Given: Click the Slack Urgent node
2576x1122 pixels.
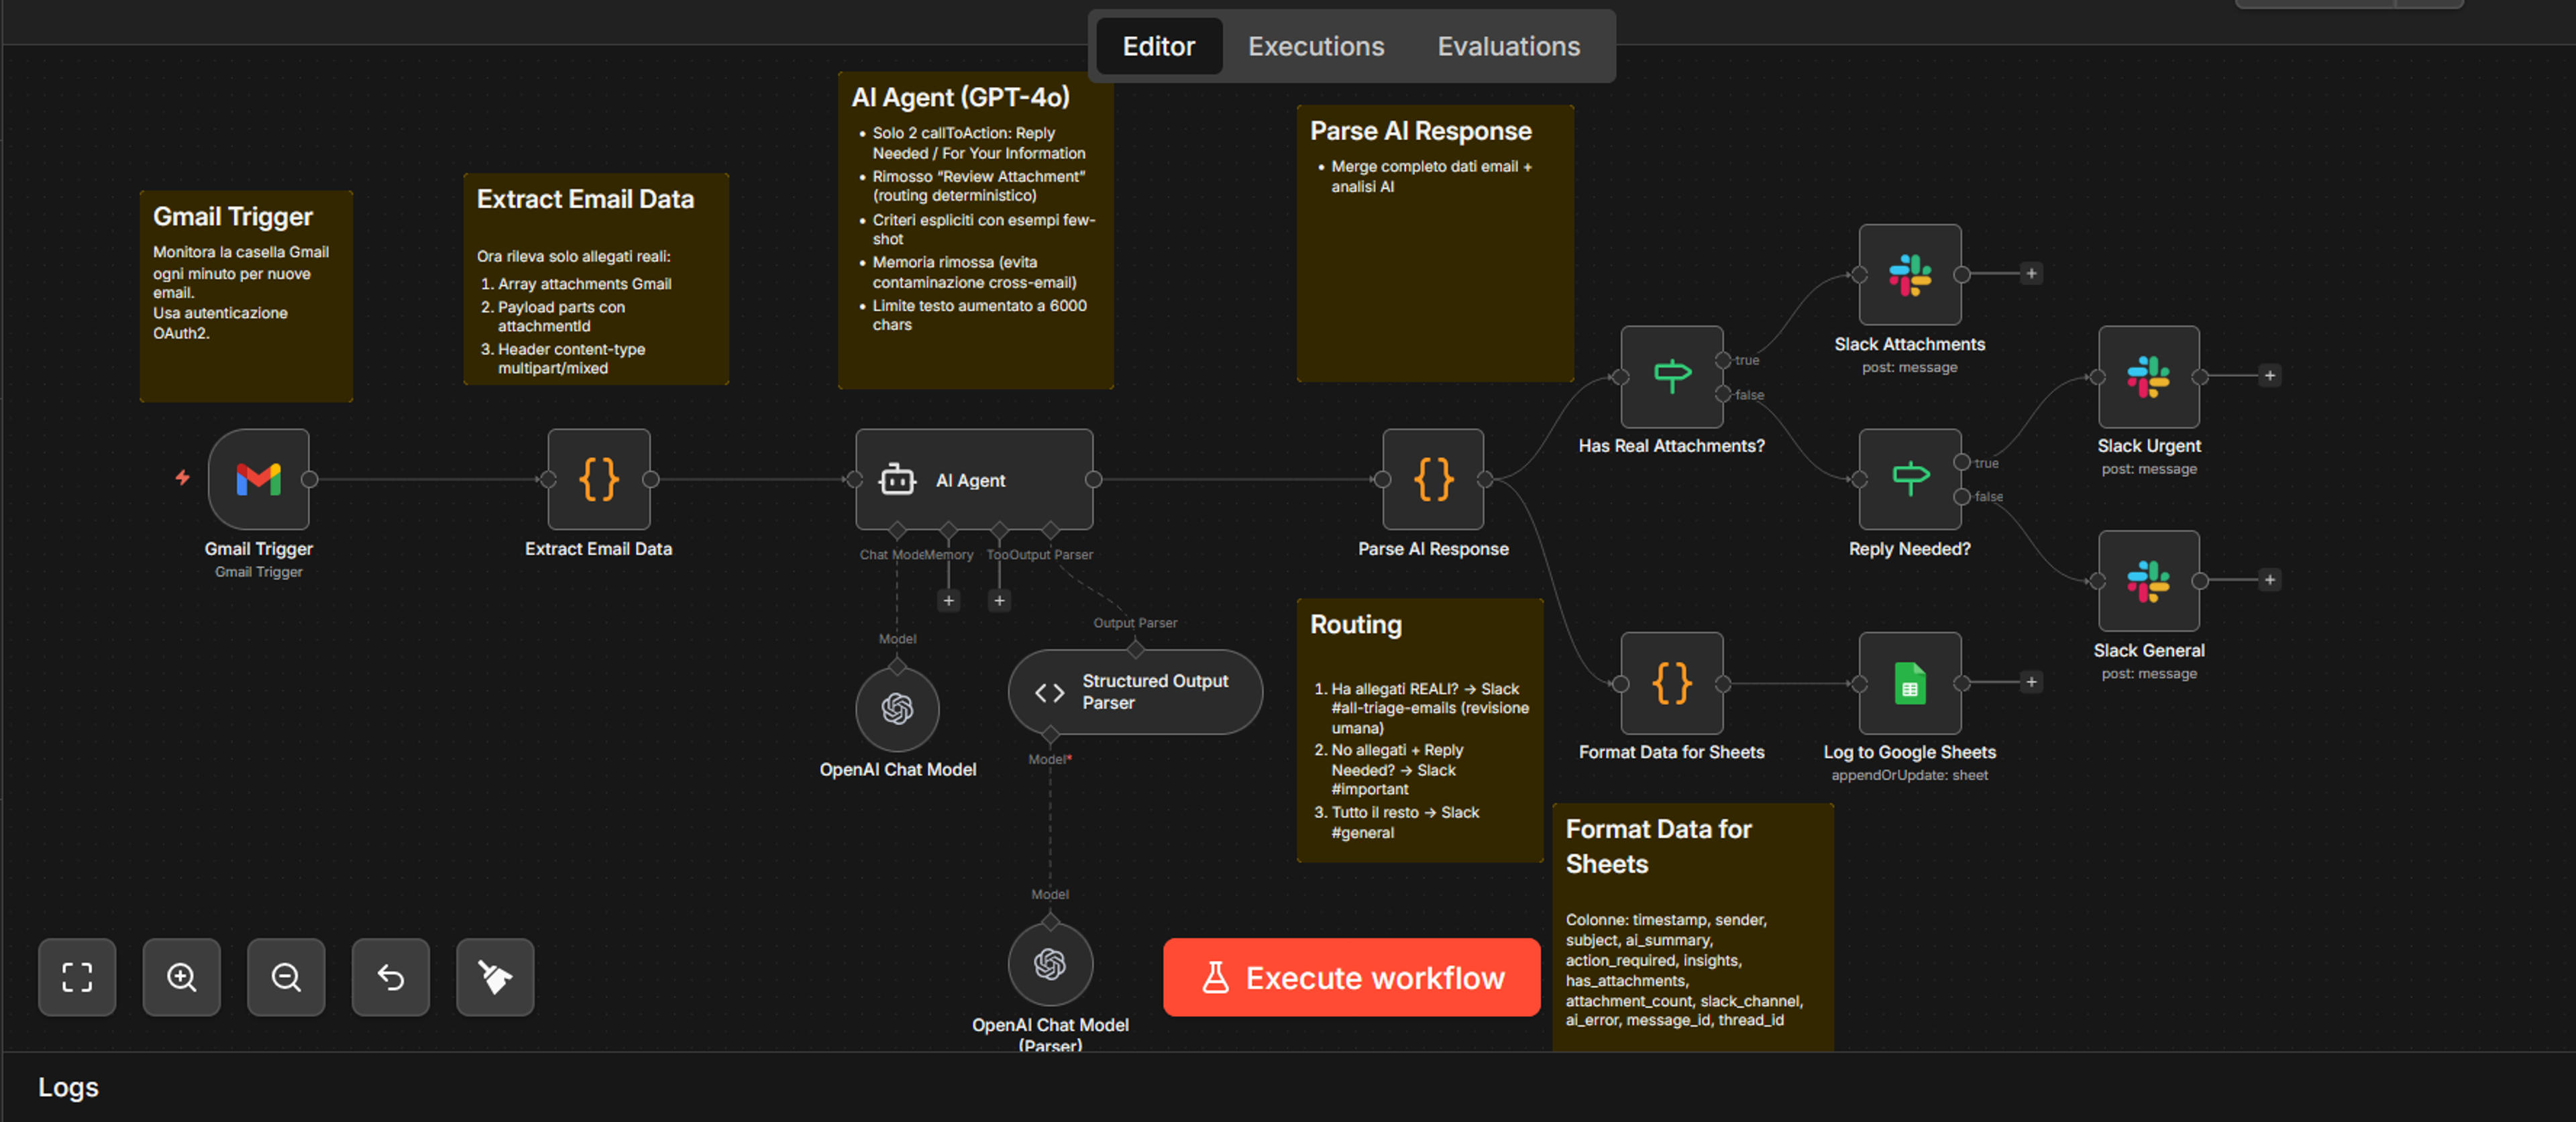Looking at the screenshot, I should (x=2149, y=377).
